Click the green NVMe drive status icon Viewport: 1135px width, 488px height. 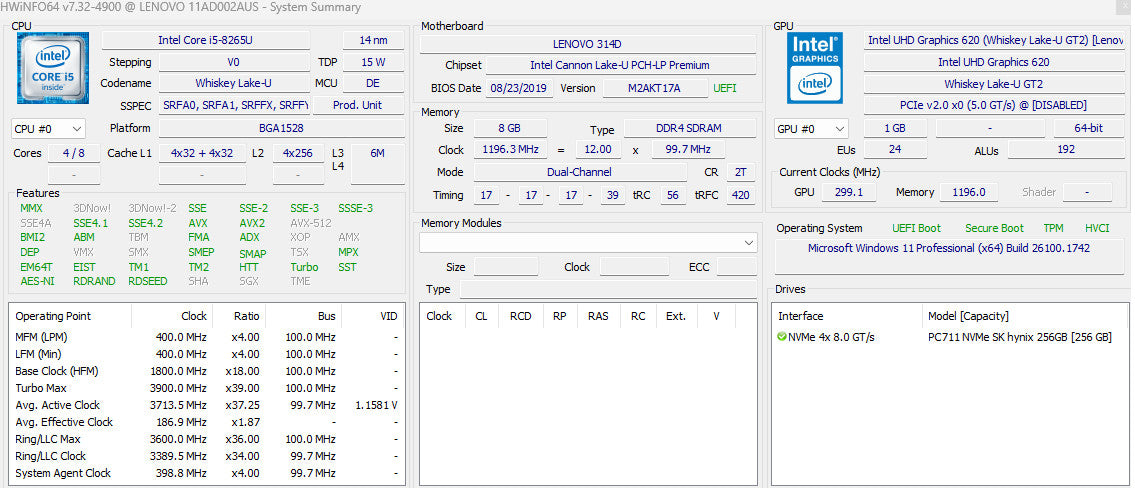(x=781, y=337)
